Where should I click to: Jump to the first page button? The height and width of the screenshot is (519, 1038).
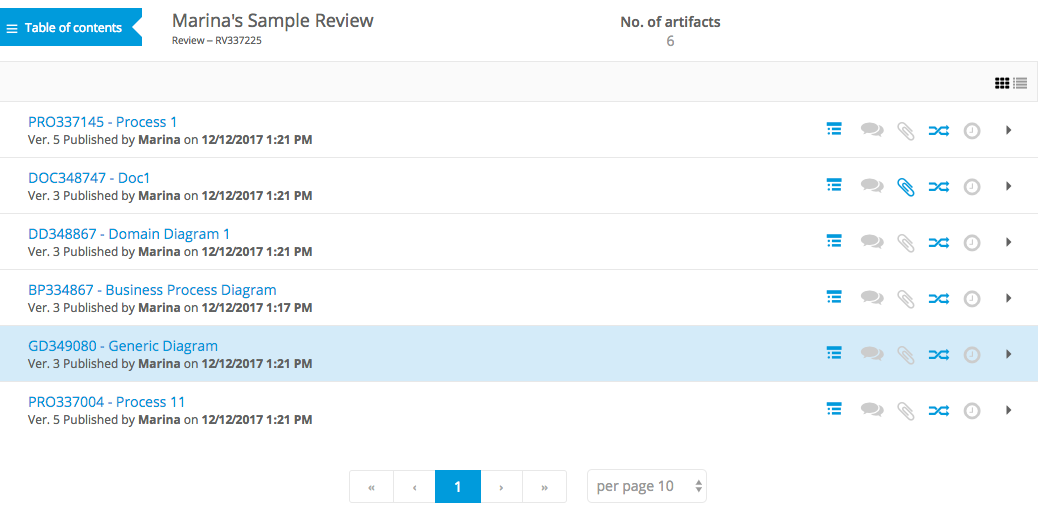pos(371,487)
